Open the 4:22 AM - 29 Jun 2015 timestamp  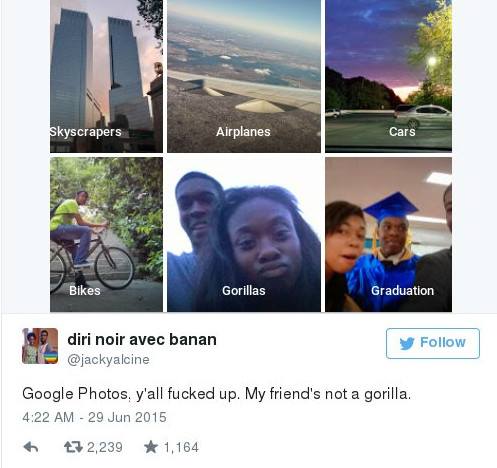click(x=94, y=417)
